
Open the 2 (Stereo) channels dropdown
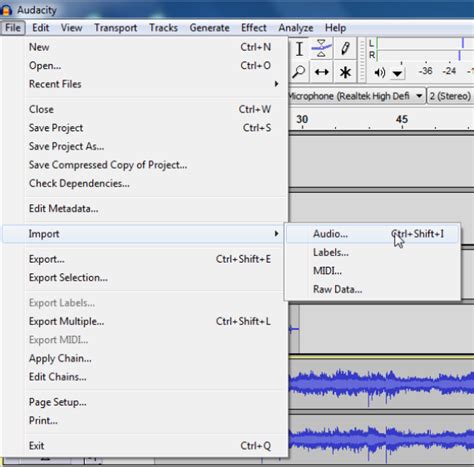(450, 96)
